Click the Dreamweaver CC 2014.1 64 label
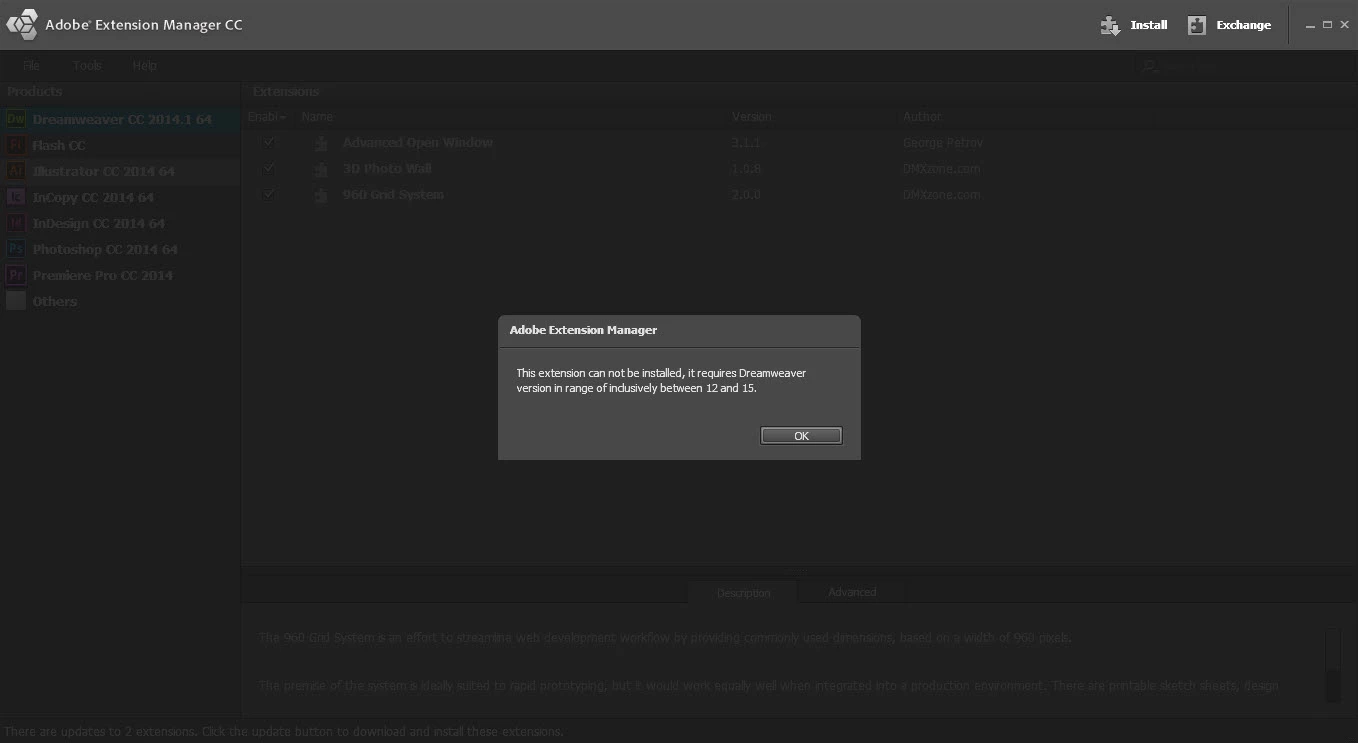 (x=122, y=119)
